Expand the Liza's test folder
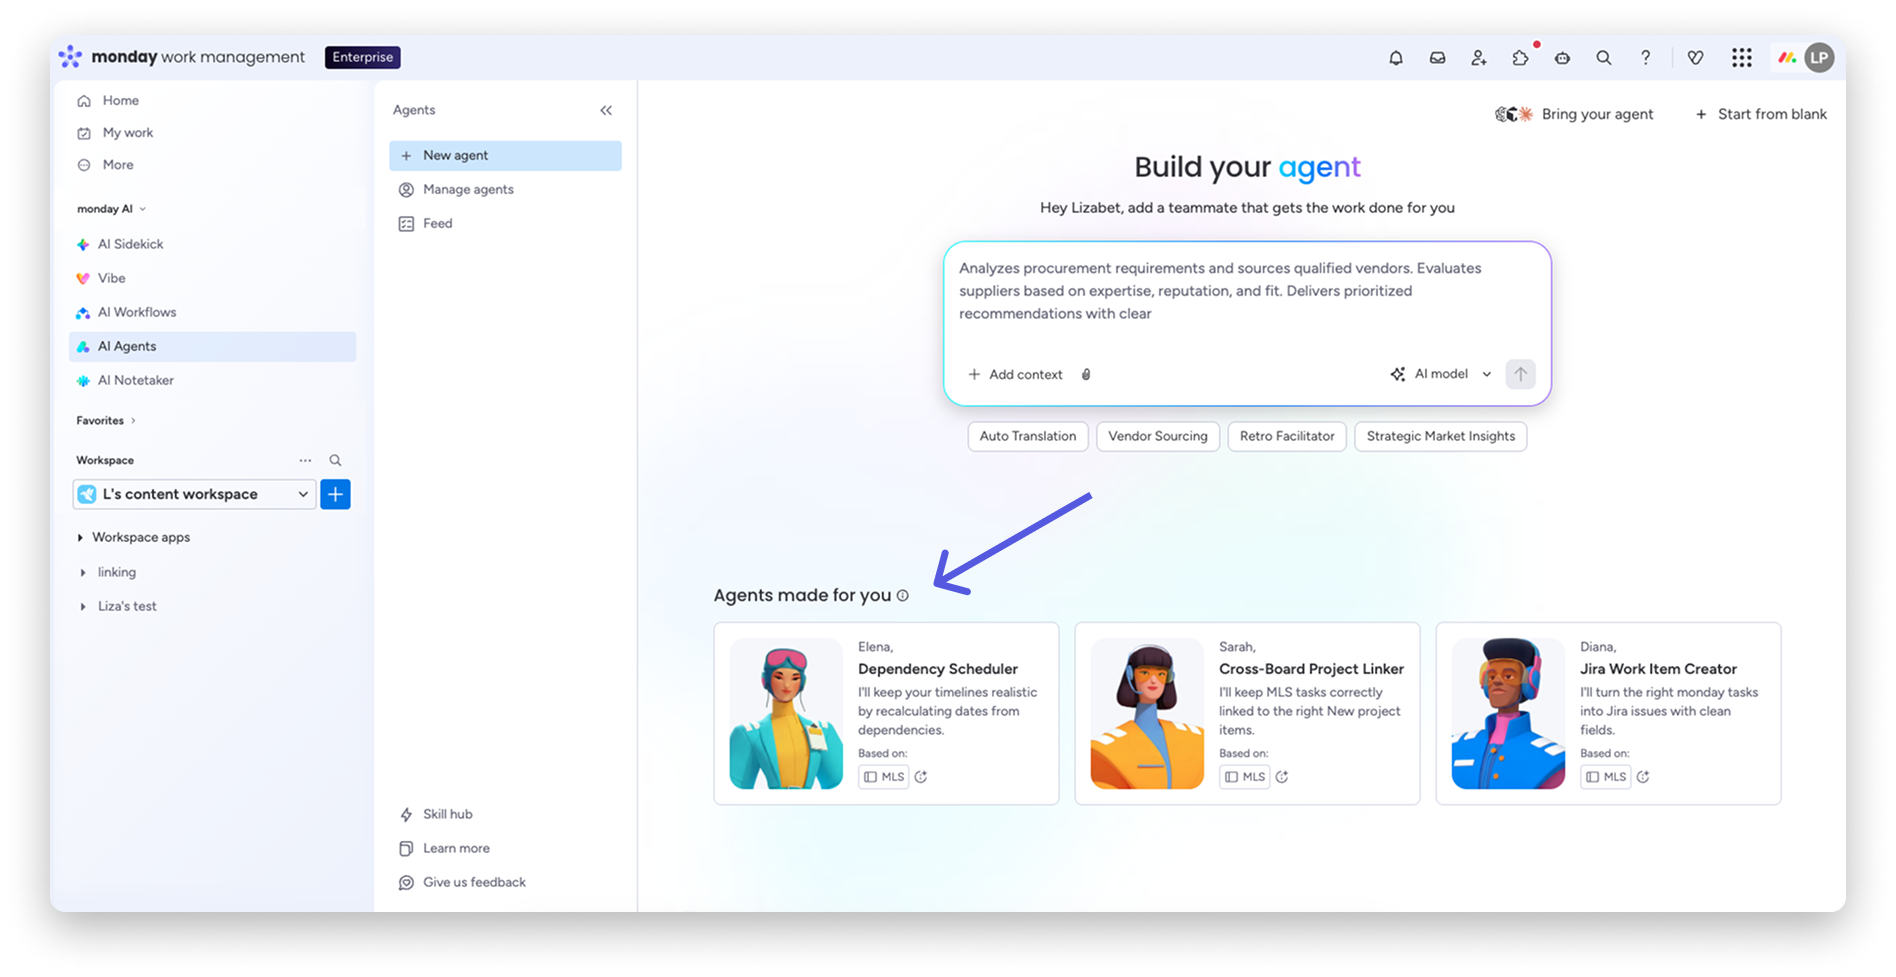The width and height of the screenshot is (1896, 977). (83, 607)
